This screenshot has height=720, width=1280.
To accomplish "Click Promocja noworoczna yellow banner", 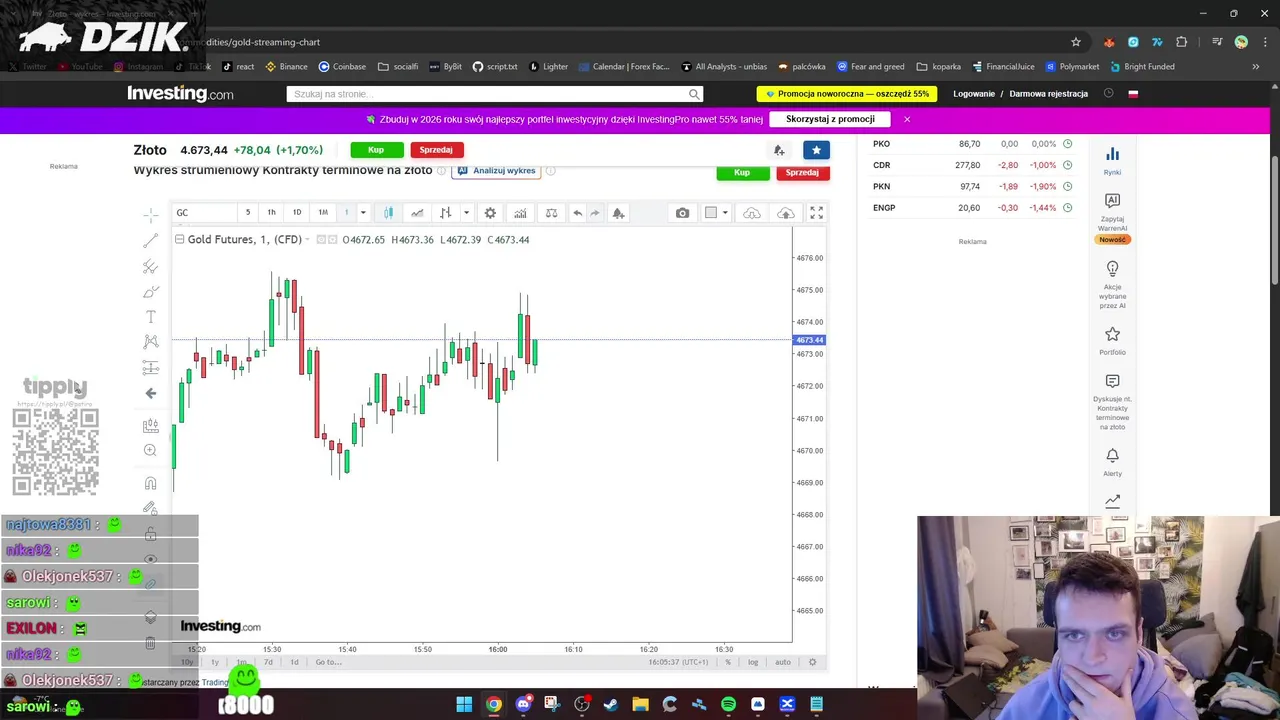I will (x=847, y=94).
